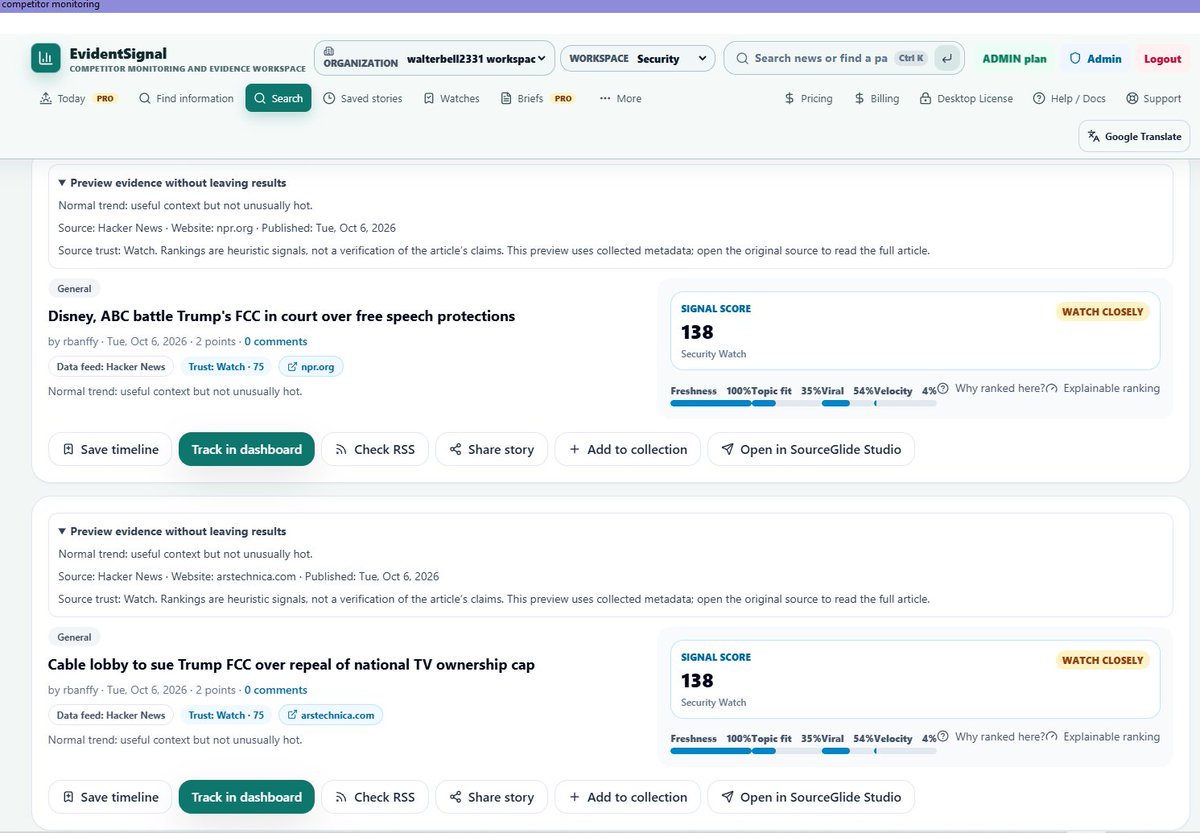Click the EvidentSignal chart logo icon

pos(45,59)
